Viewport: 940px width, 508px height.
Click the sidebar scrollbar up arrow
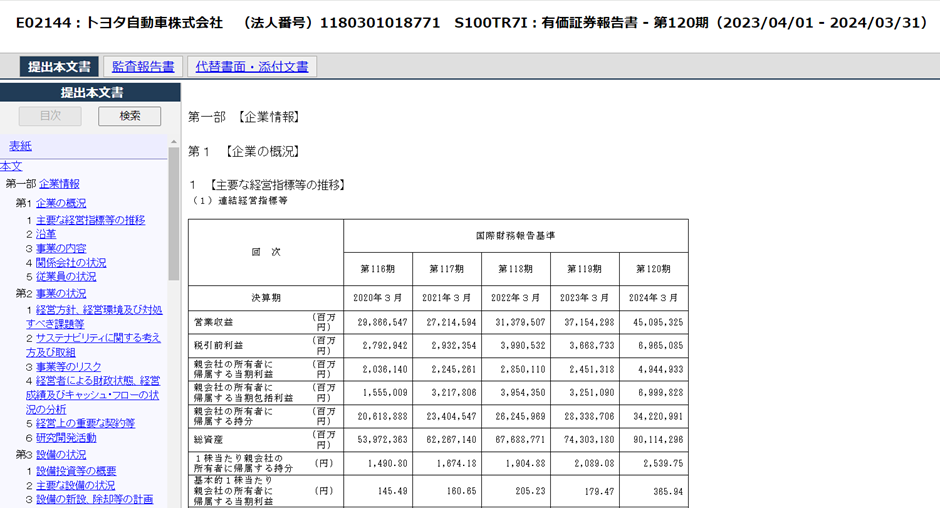(174, 142)
